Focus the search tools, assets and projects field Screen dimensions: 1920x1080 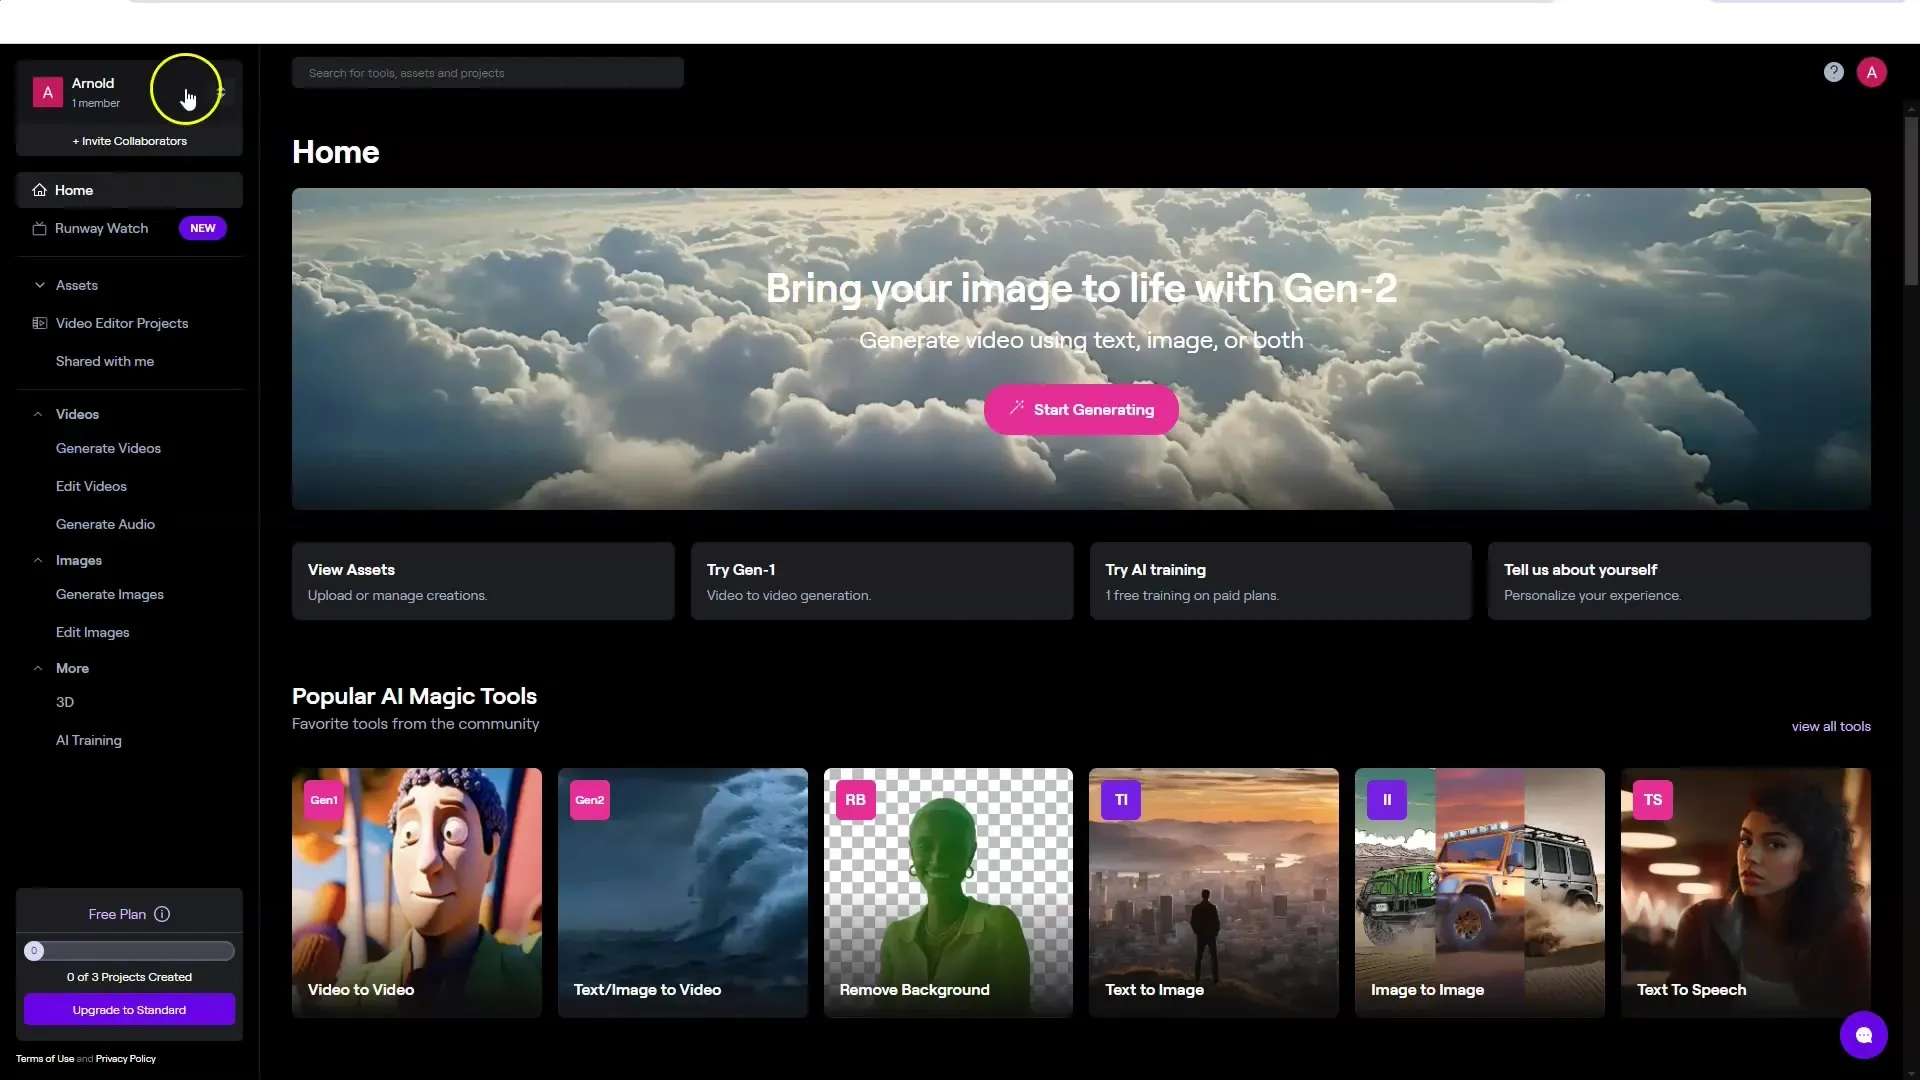(x=487, y=73)
